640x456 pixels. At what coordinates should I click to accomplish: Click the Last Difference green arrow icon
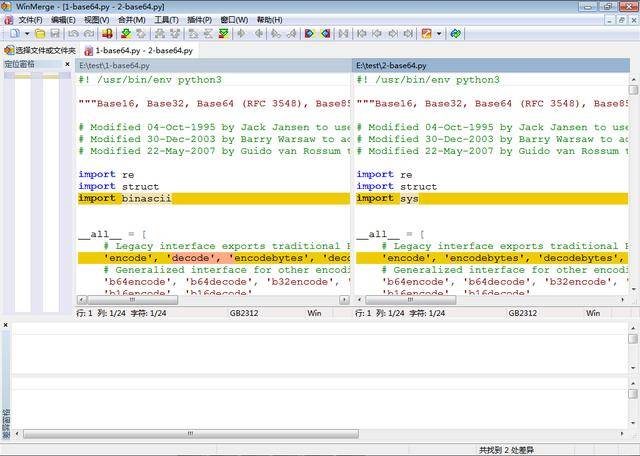click(x=223, y=33)
